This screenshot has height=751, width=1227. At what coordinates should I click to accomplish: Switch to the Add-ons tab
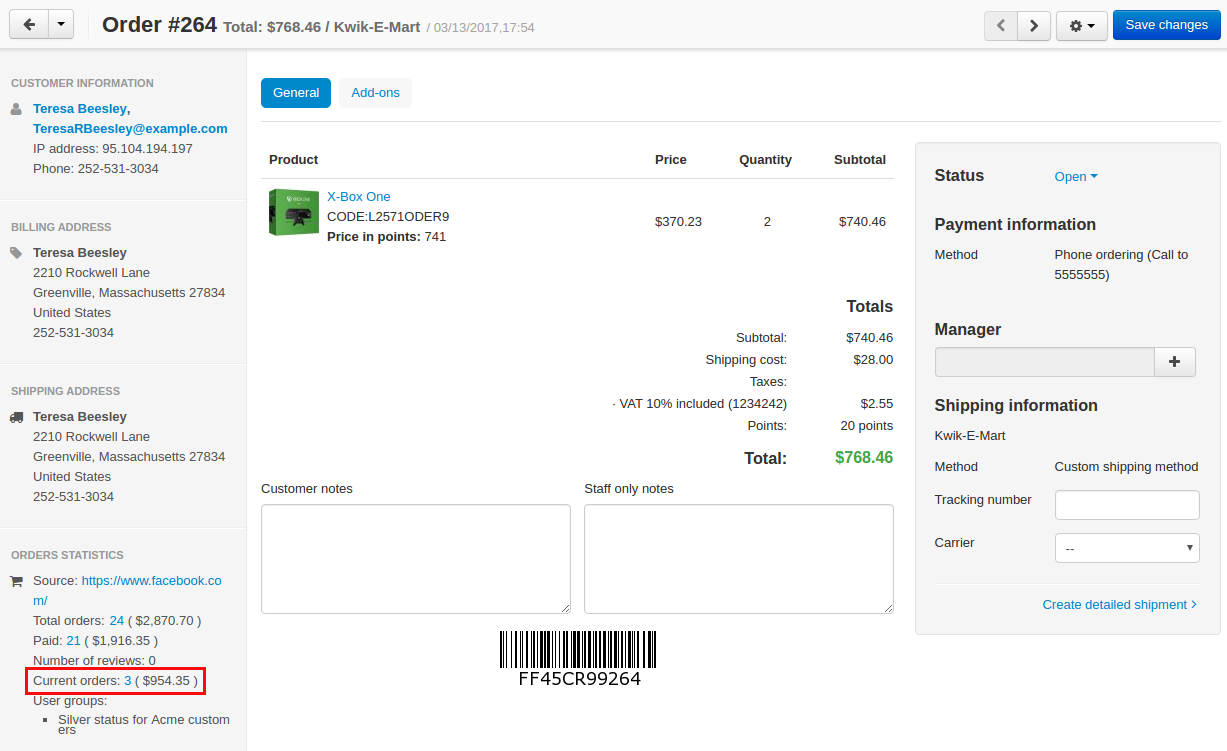point(375,93)
